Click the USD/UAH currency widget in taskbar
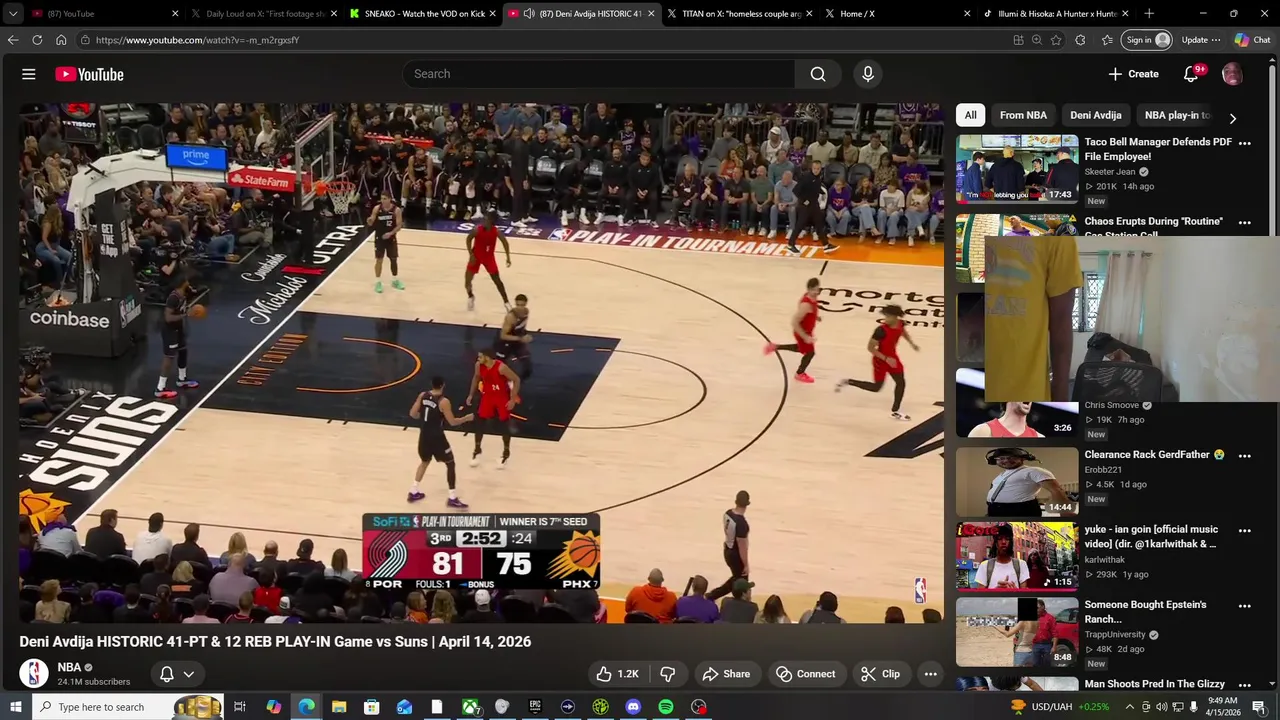Screen dimensions: 1280x720 click(1058, 707)
